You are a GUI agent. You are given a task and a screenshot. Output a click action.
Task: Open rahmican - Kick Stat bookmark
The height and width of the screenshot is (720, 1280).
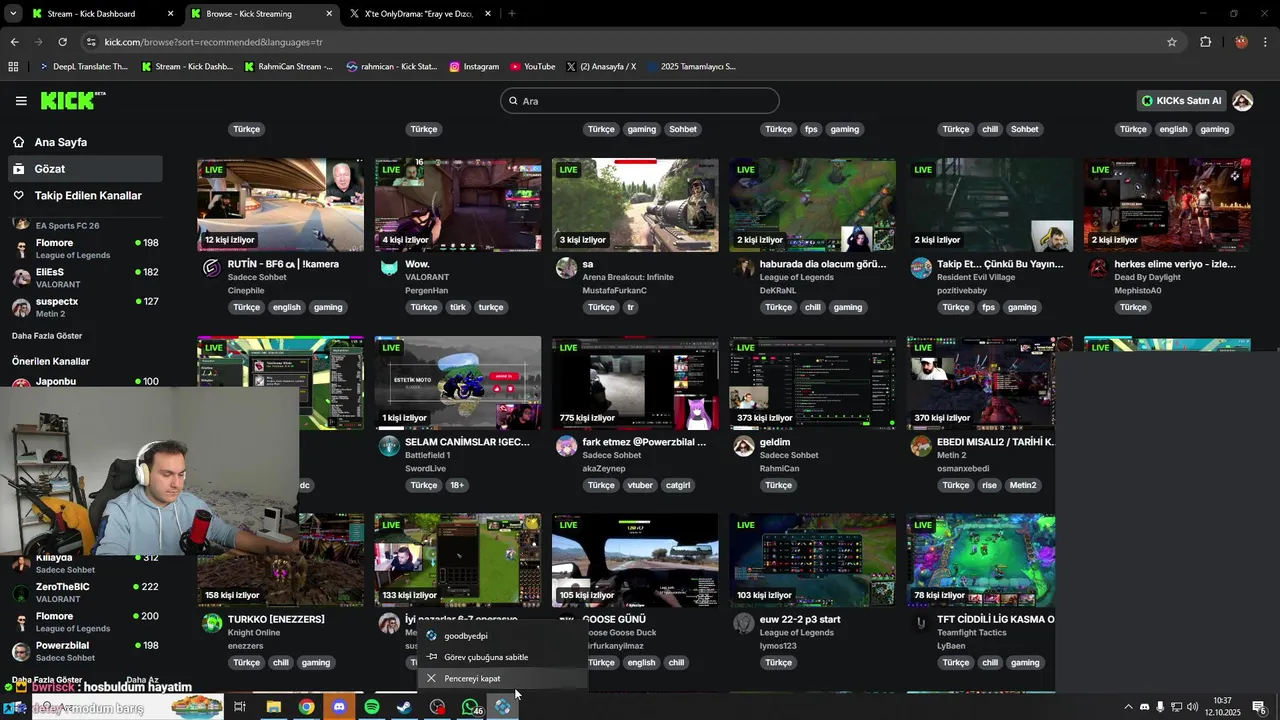point(392,67)
